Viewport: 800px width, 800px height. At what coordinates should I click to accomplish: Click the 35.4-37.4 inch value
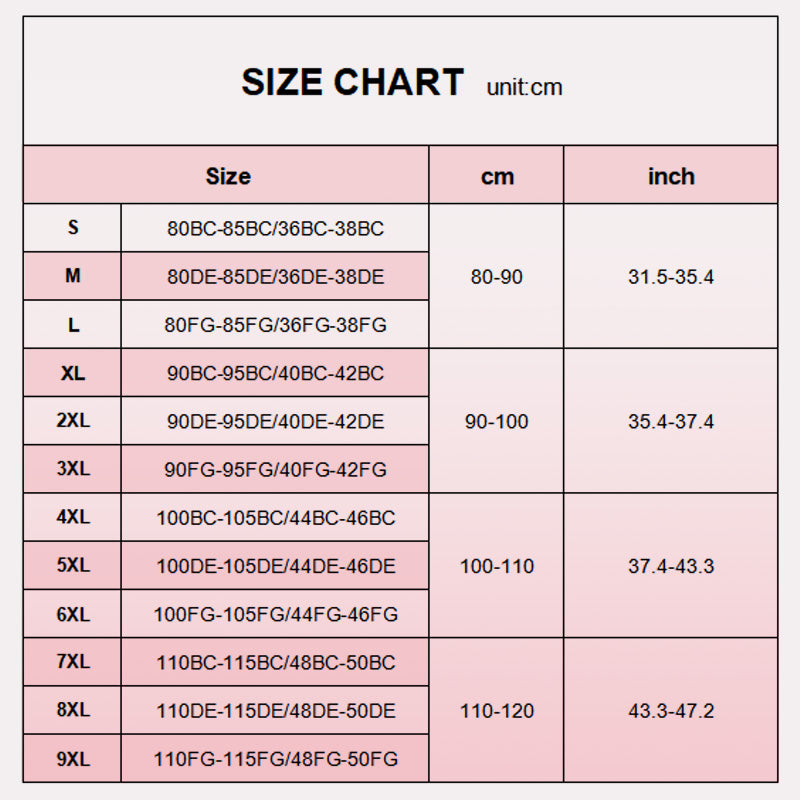671,422
